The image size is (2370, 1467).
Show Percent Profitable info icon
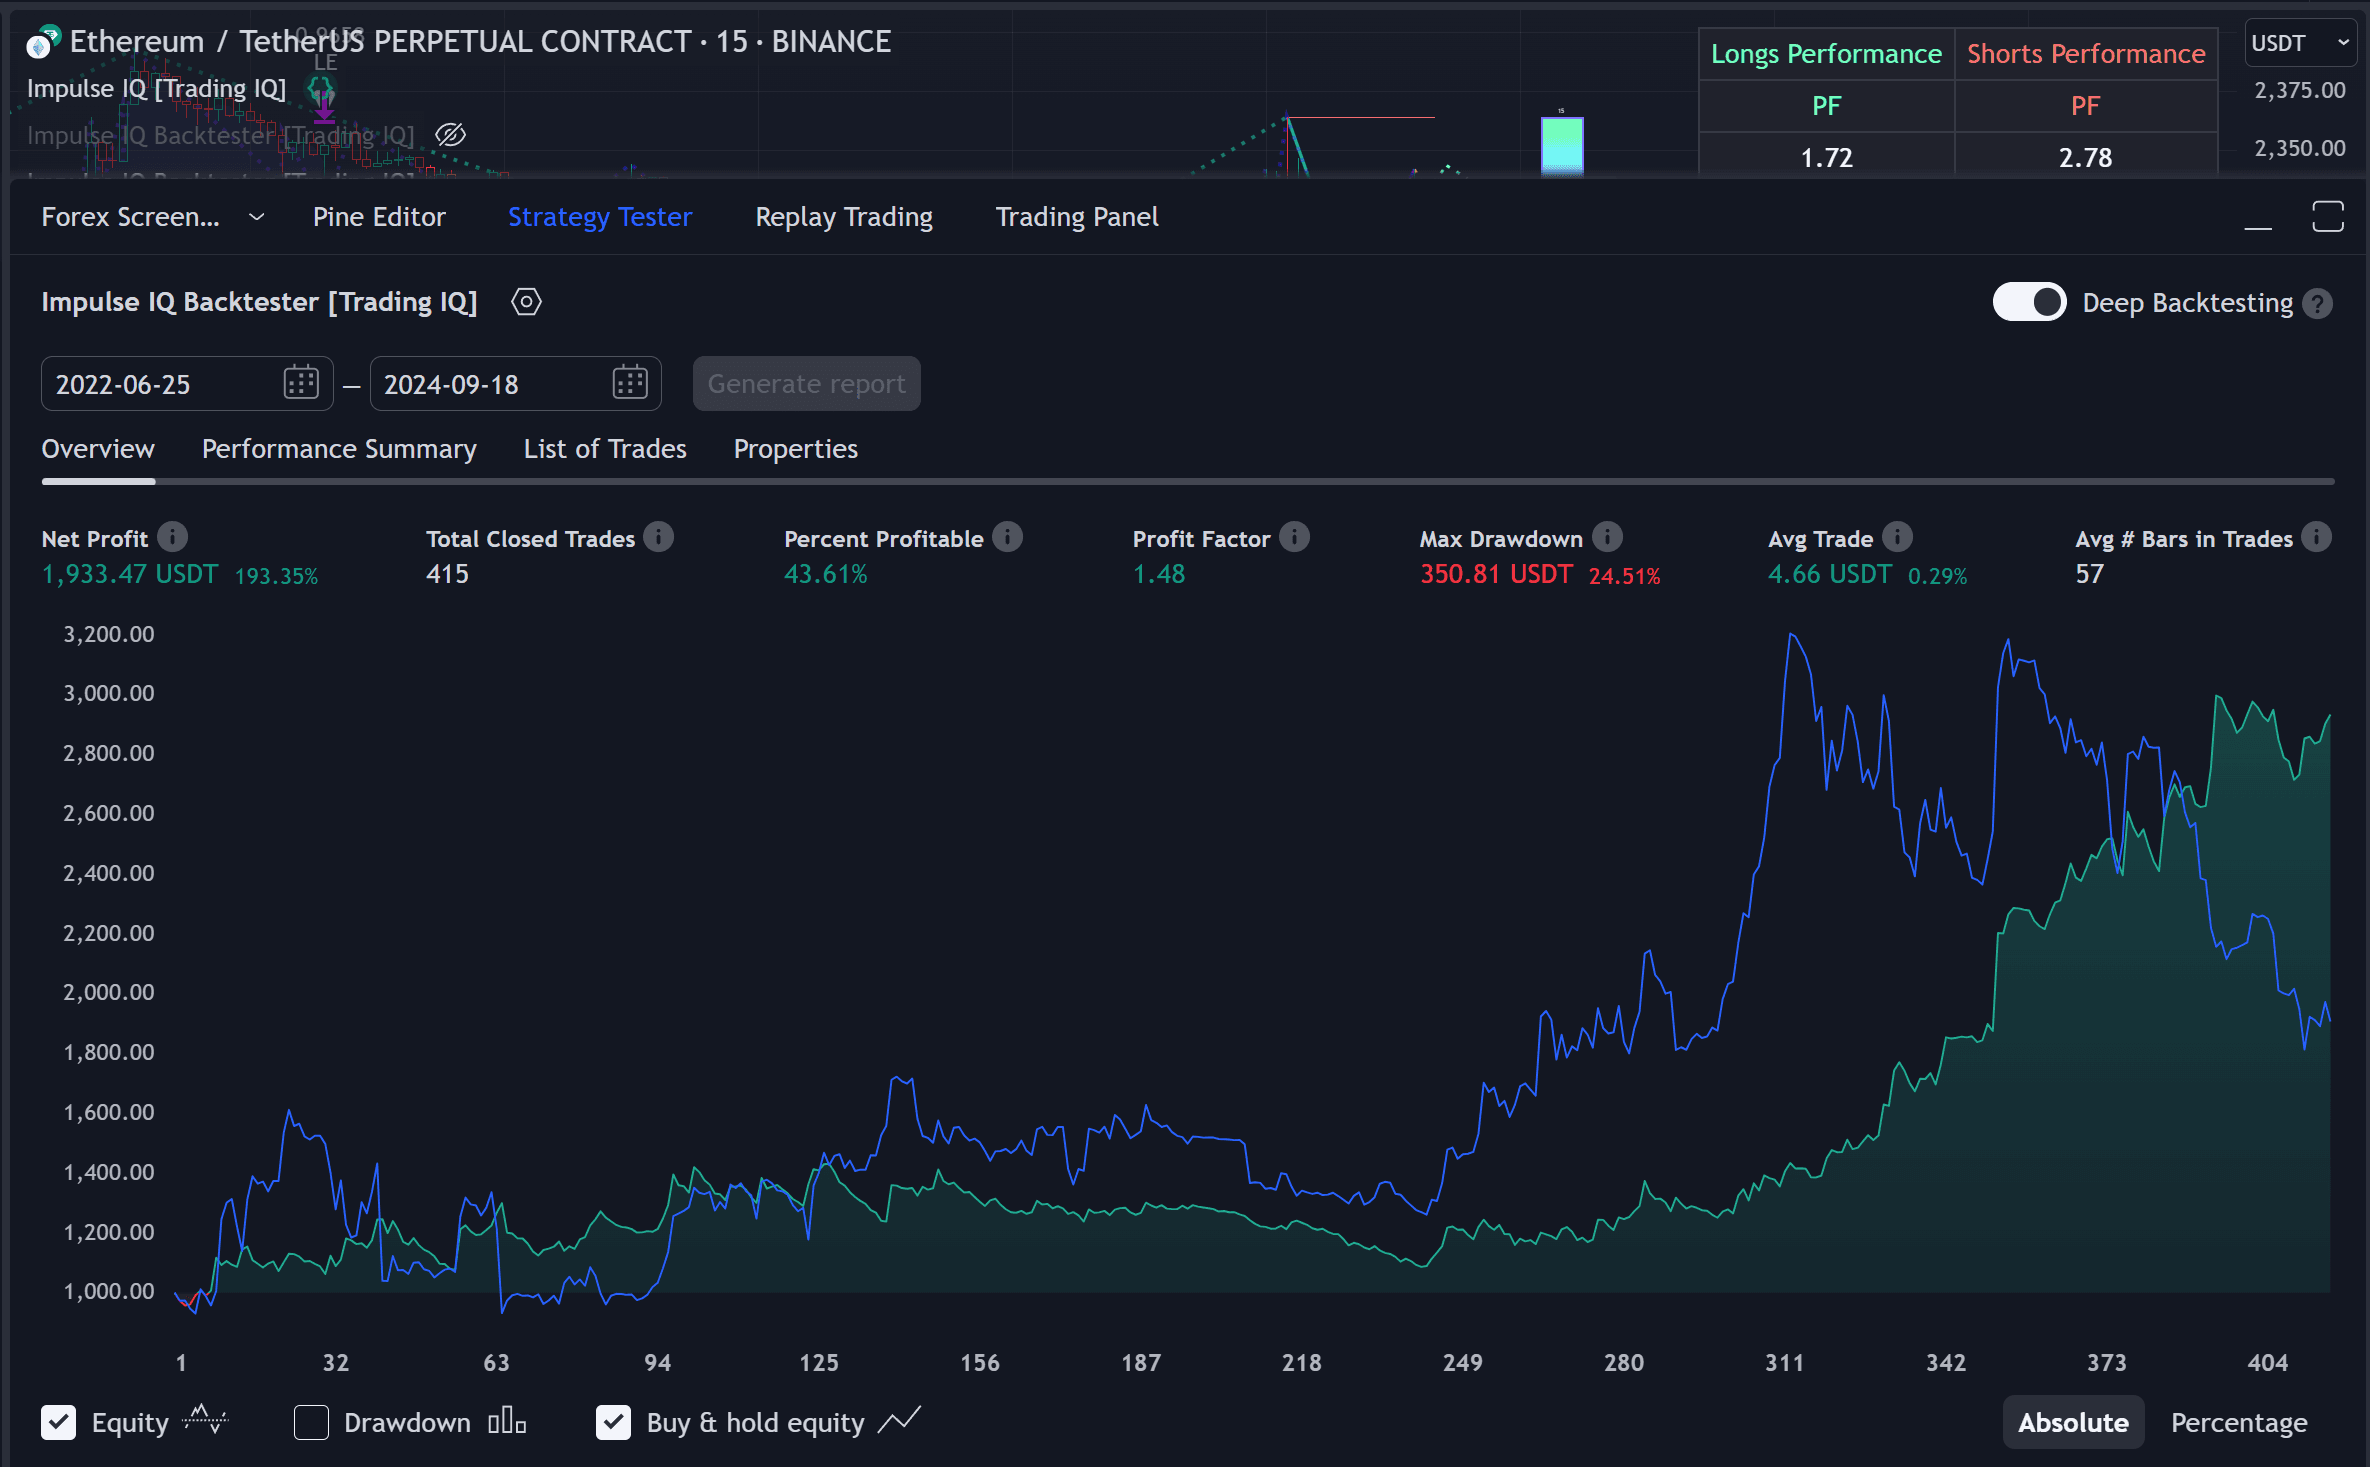pos(1007,537)
